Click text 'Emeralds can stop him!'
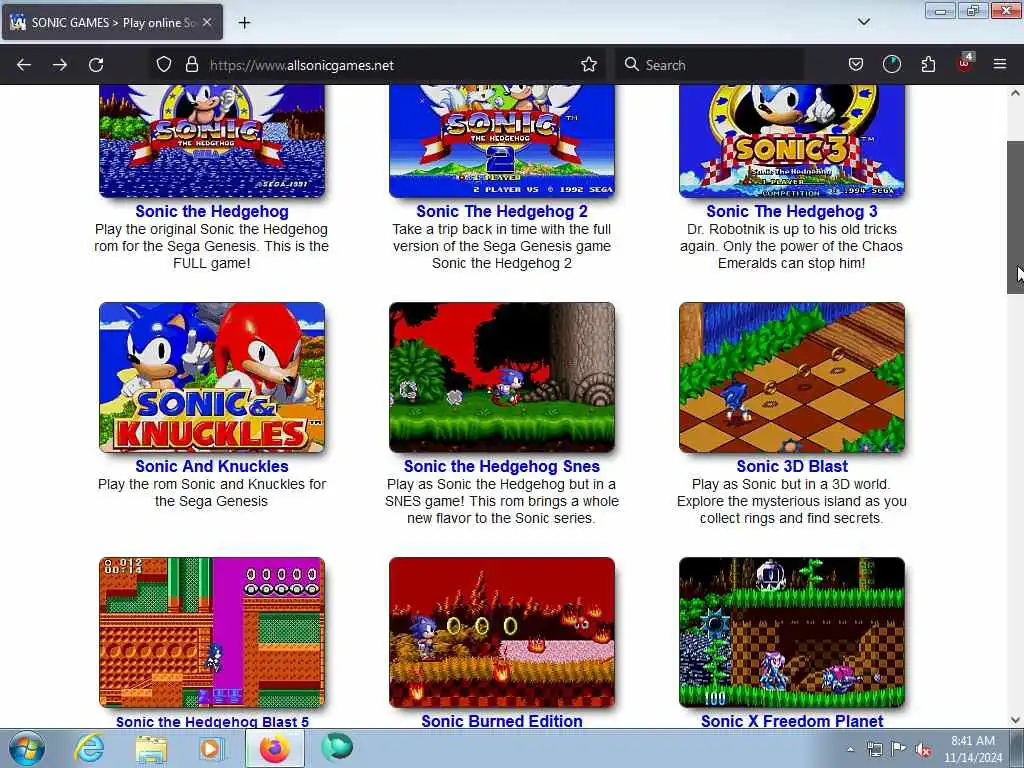 tap(792, 263)
